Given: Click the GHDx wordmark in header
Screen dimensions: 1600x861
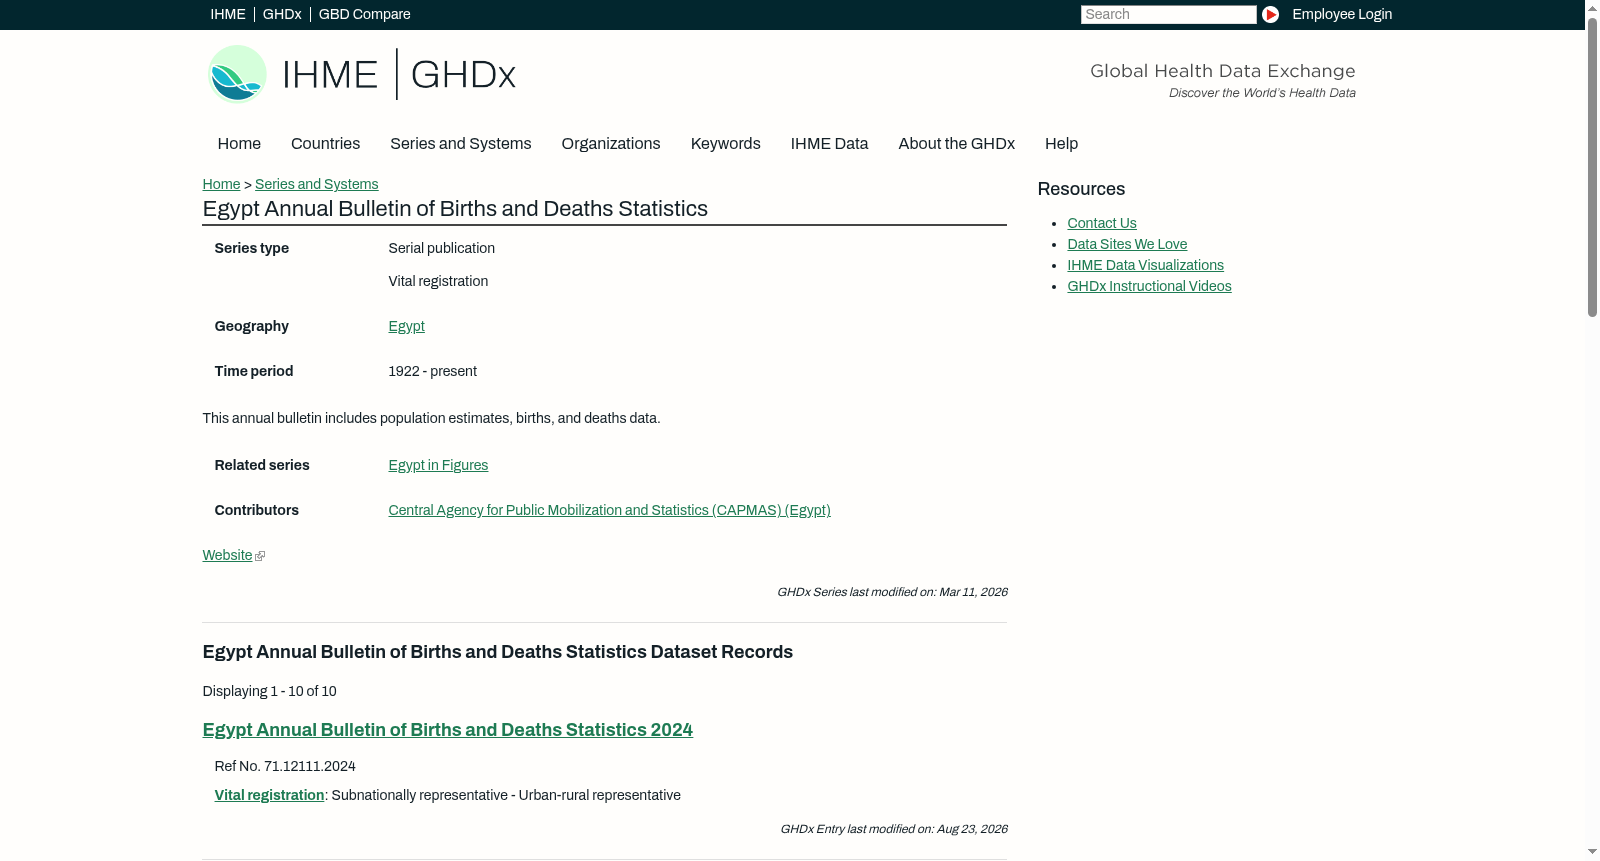Looking at the screenshot, I should 463,75.
